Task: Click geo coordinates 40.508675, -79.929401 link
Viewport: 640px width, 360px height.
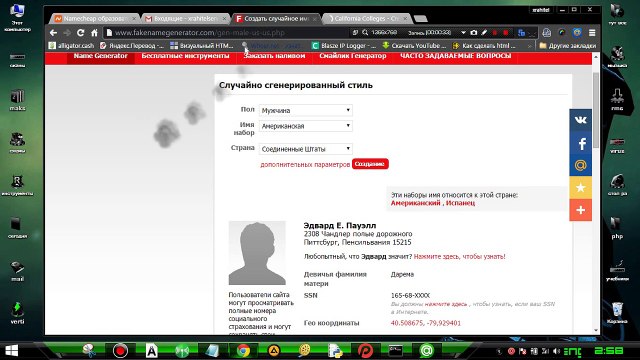Action: coord(426,323)
